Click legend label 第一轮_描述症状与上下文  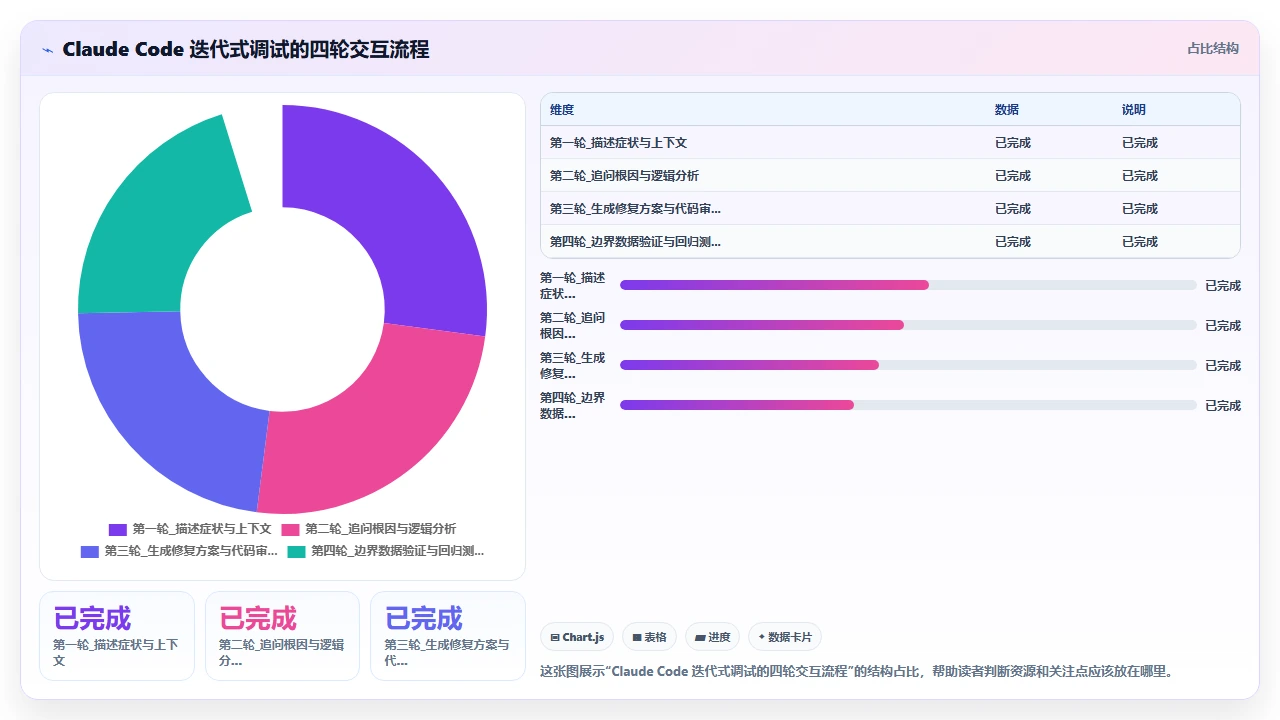click(202, 529)
